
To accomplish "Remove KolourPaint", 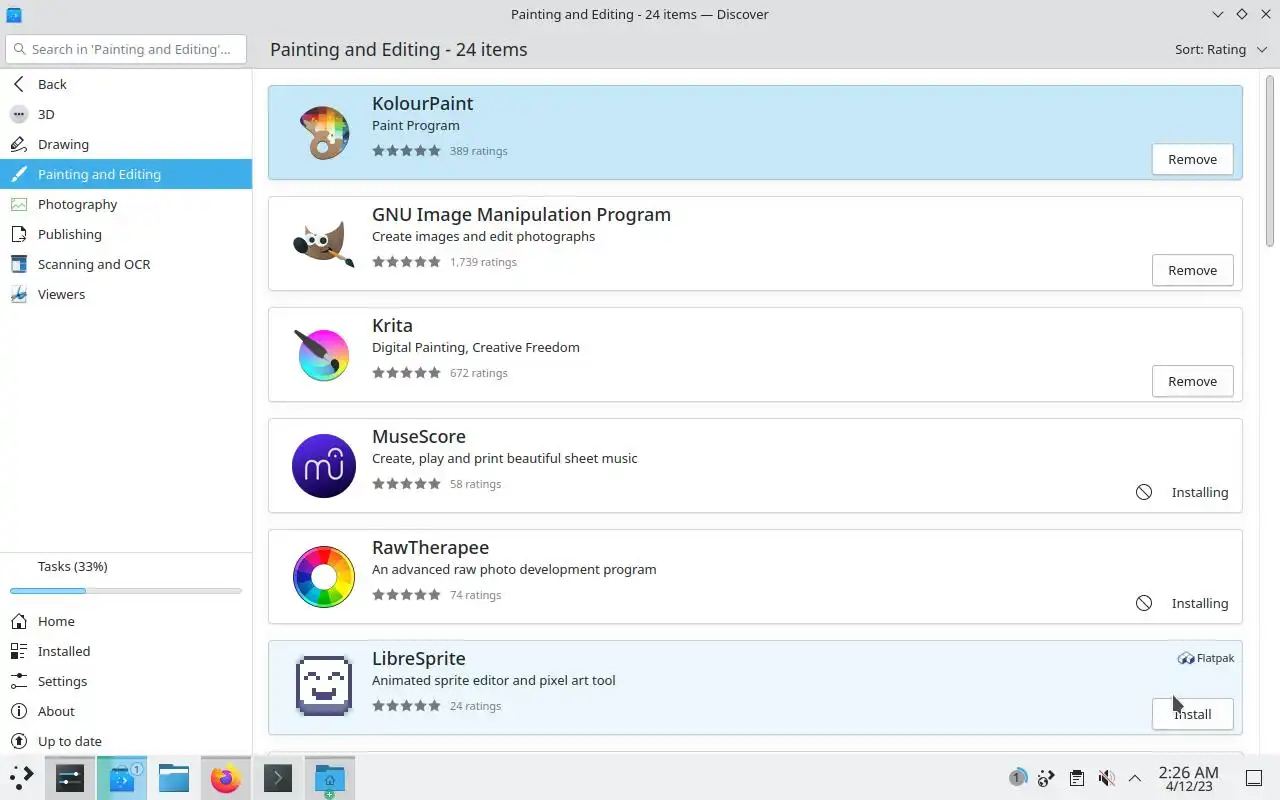I will pyautogui.click(x=1192, y=159).
